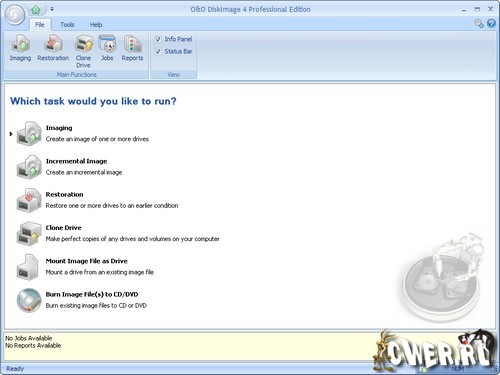Select the Burn Image File(s) to CD/DVD disc icon
500x375 pixels.
click(29, 300)
